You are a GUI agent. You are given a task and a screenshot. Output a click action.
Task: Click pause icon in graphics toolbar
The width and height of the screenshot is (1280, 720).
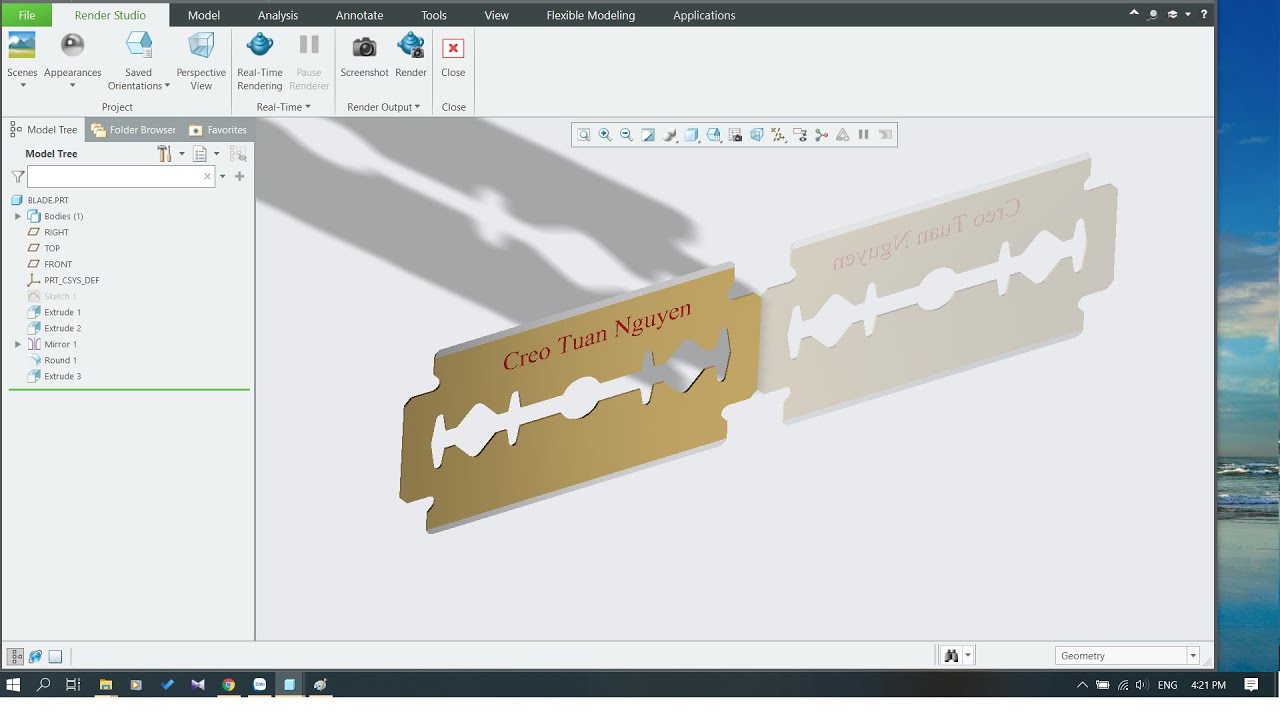point(863,135)
